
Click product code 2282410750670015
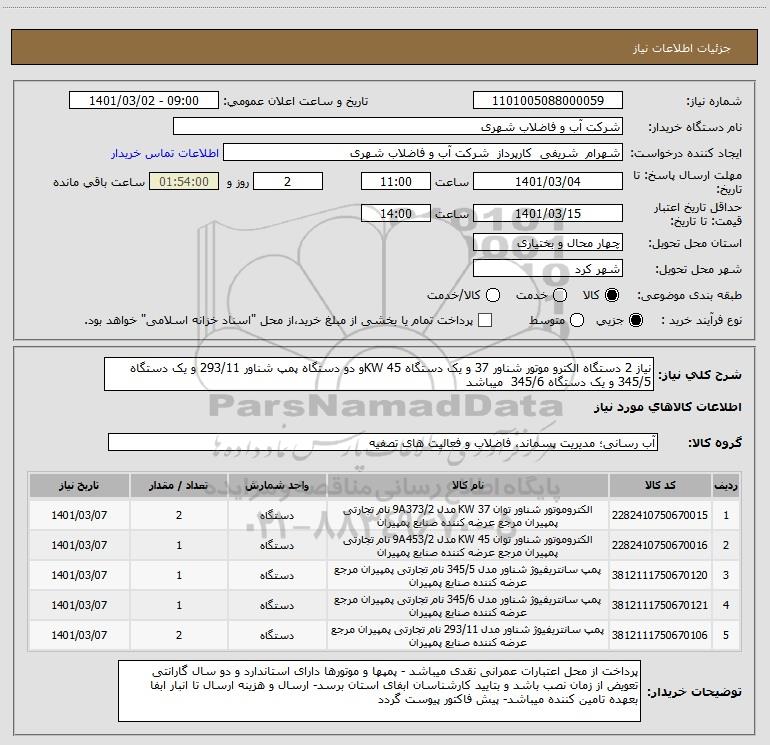660,516
